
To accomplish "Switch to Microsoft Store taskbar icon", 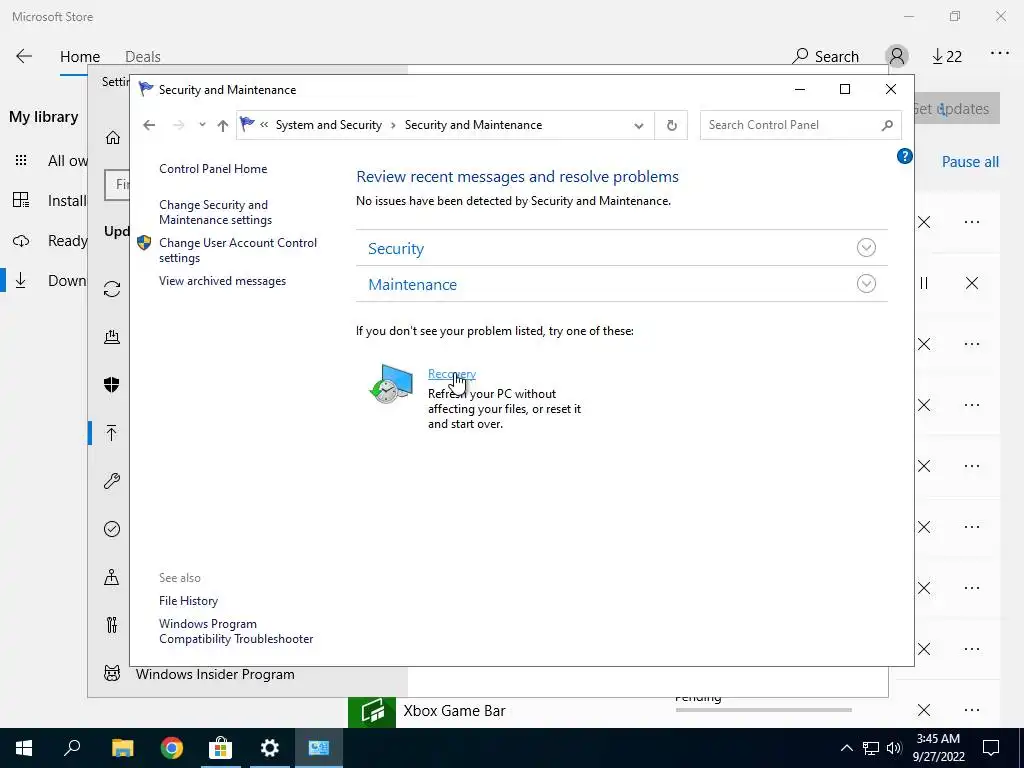I will (221, 748).
